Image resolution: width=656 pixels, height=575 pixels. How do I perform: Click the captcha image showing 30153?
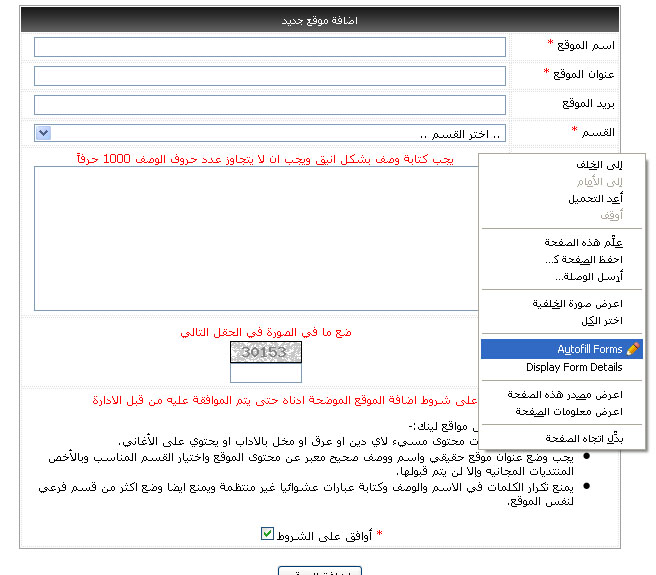coord(266,352)
